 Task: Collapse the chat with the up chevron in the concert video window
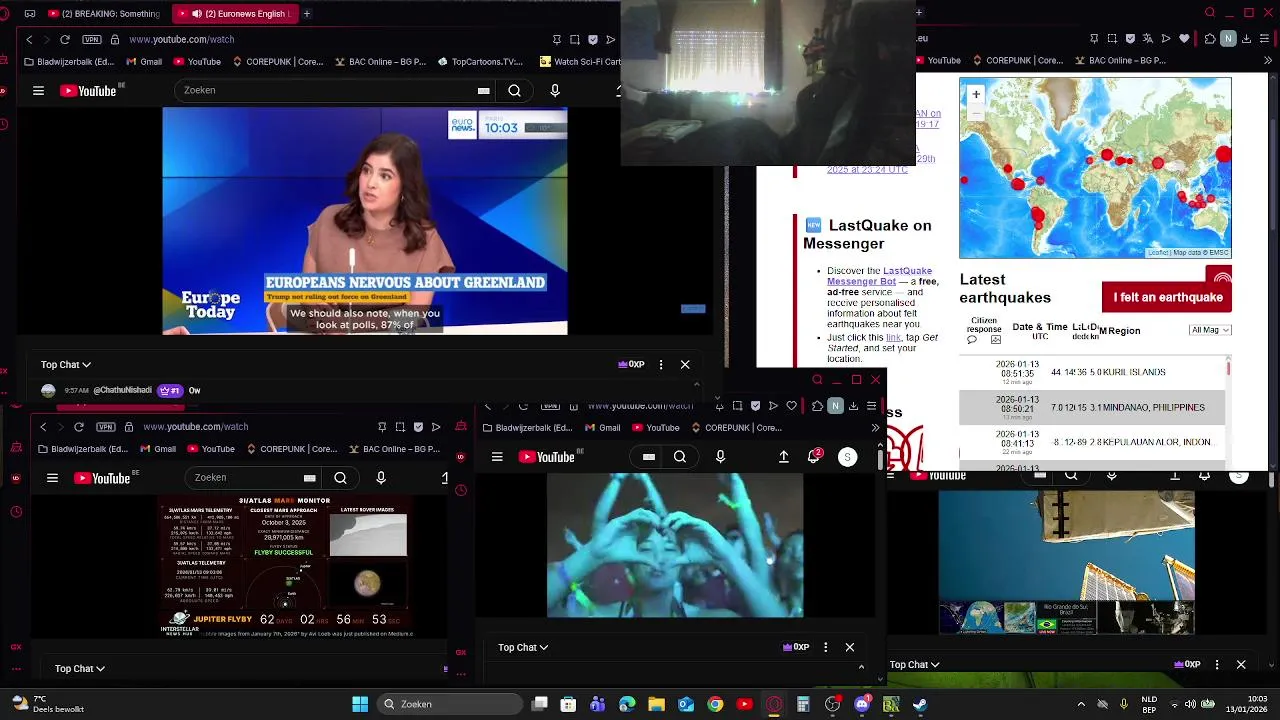point(861,667)
